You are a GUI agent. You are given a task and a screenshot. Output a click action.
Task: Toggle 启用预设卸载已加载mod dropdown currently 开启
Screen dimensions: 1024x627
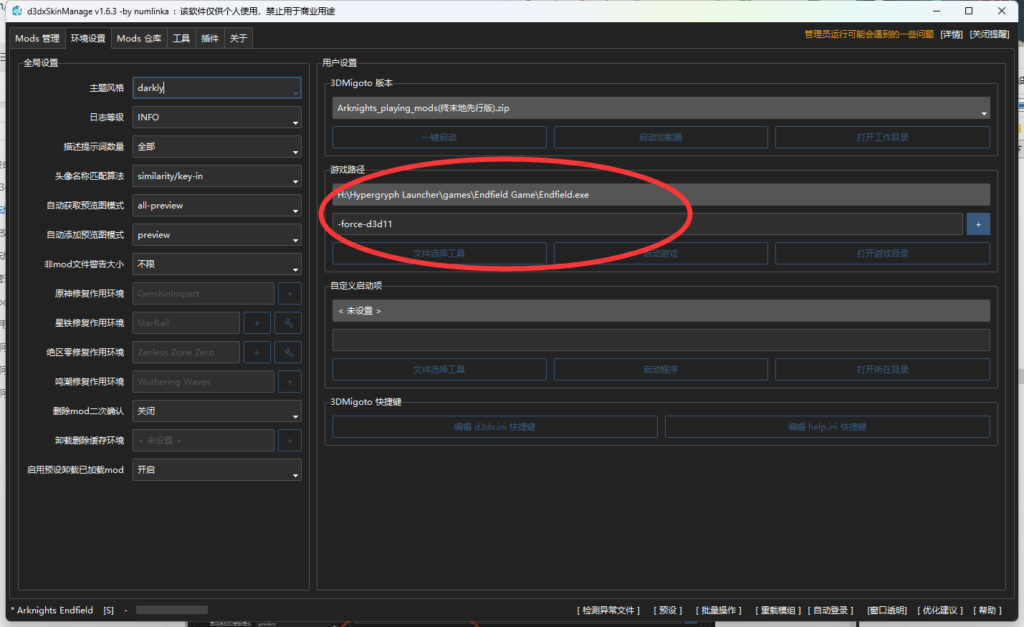click(217, 470)
